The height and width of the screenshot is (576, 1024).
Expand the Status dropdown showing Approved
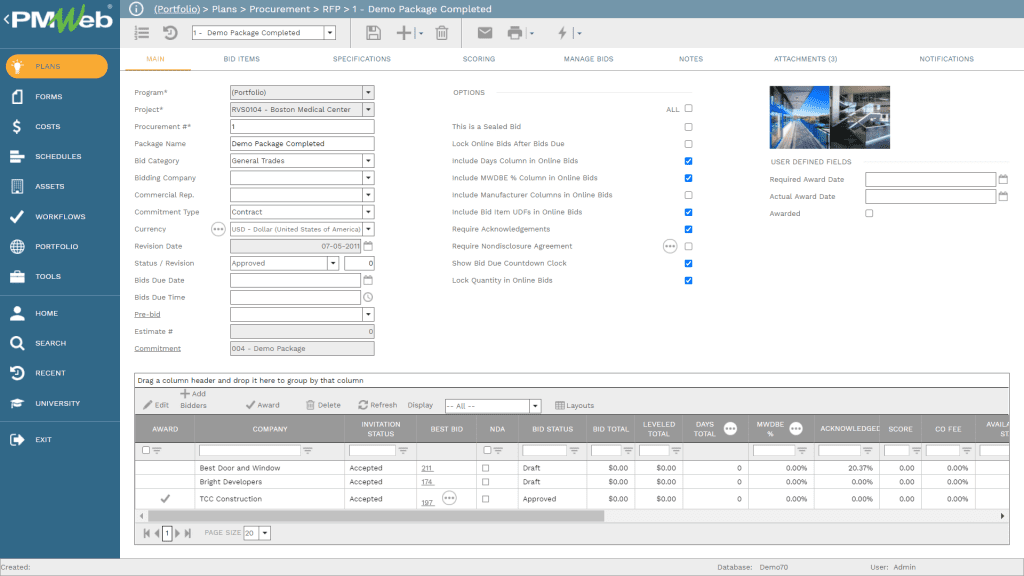click(333, 263)
